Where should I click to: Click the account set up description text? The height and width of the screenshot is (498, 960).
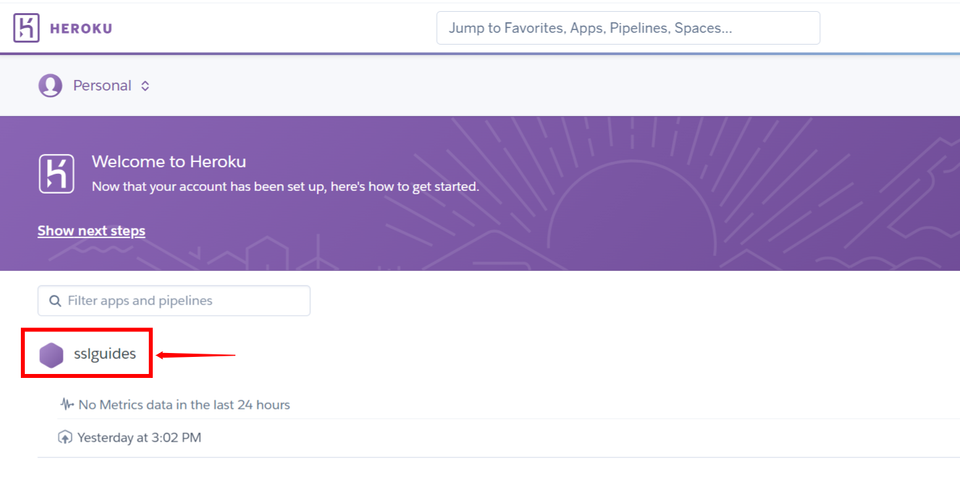pos(285,186)
